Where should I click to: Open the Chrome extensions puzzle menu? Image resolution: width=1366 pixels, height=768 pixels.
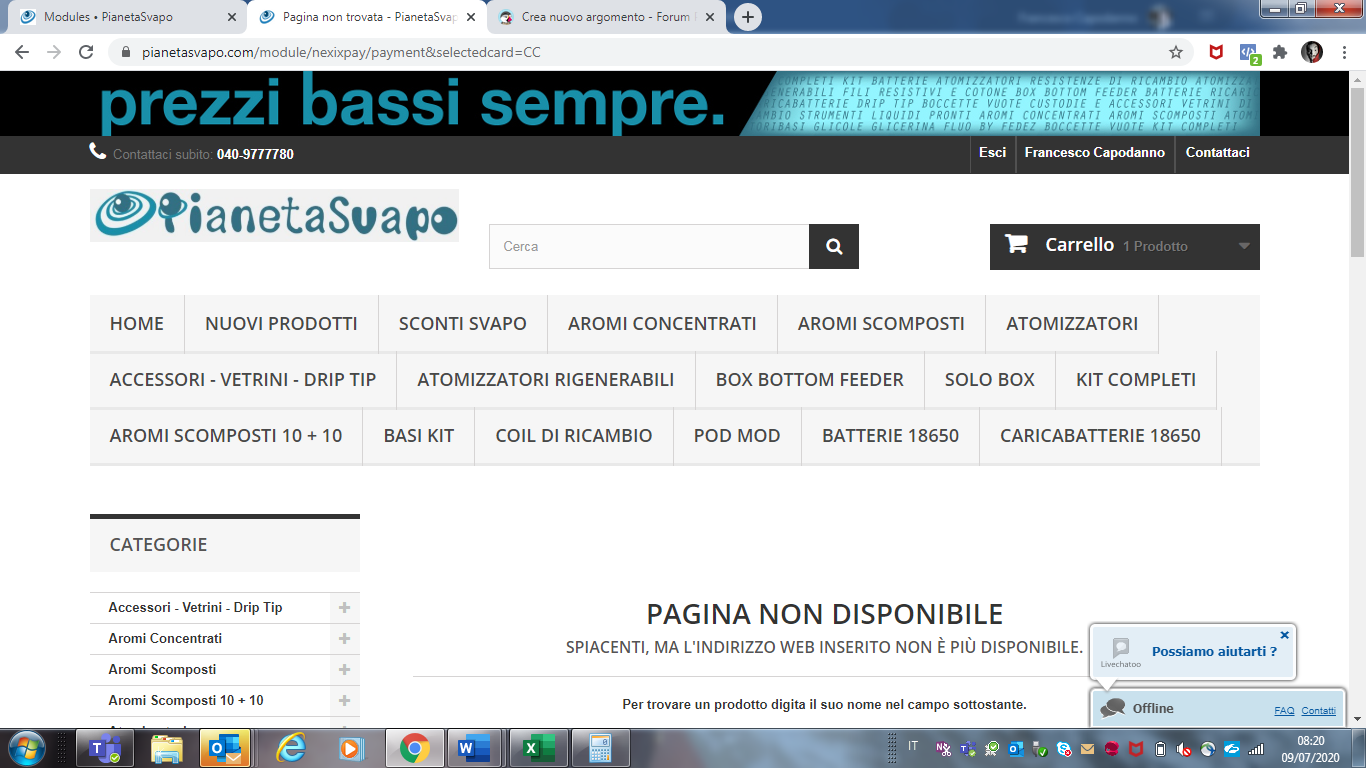[1280, 52]
